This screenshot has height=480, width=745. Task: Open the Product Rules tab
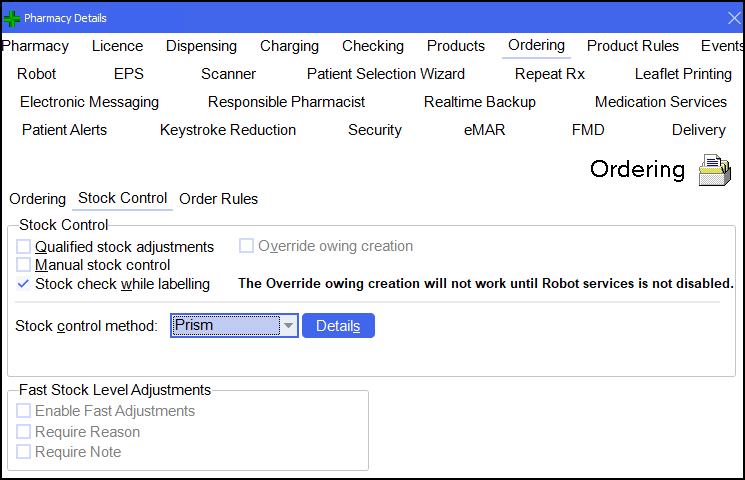point(632,46)
